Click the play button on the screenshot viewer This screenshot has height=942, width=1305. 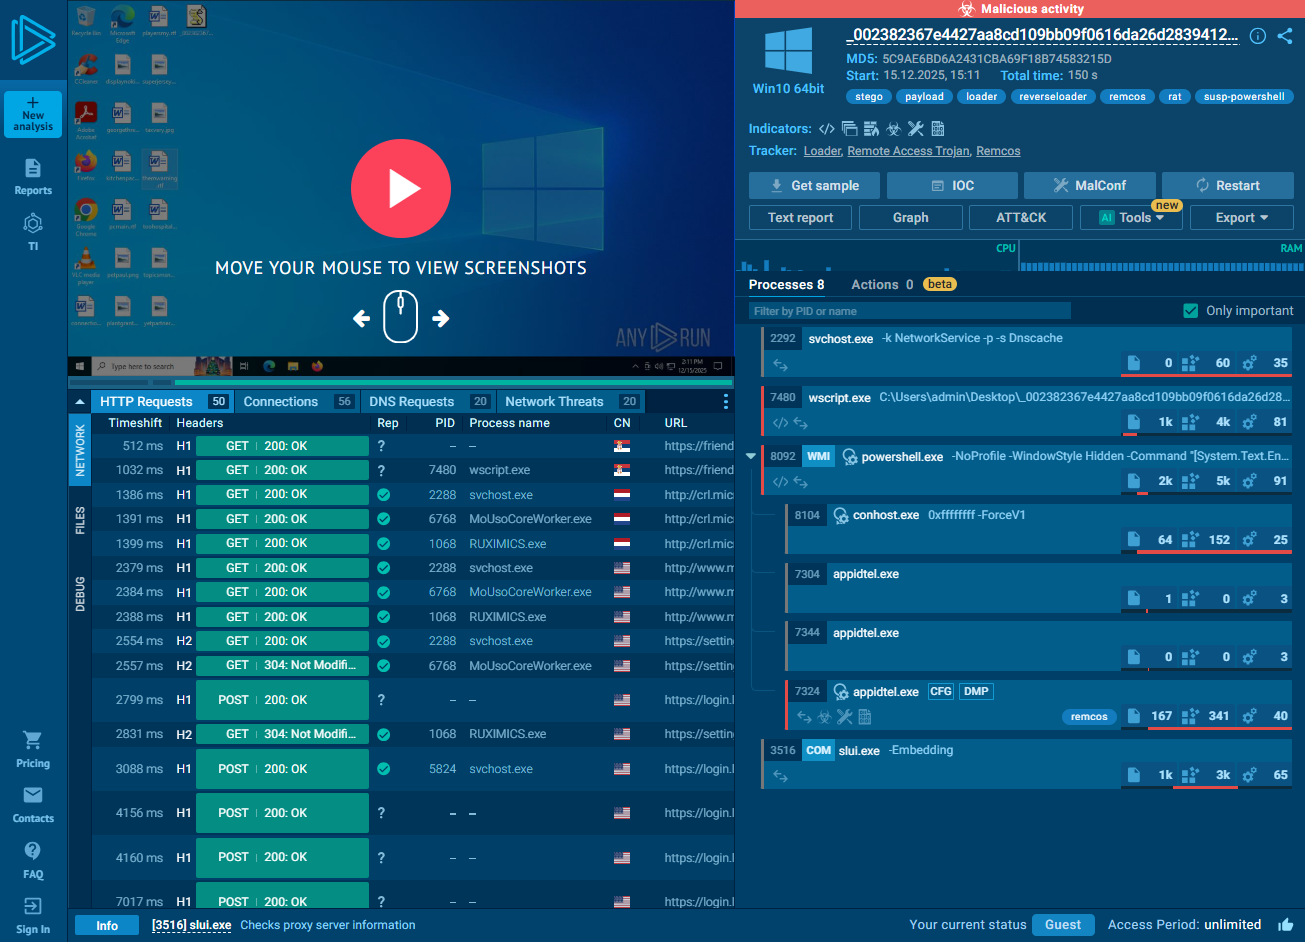point(401,188)
